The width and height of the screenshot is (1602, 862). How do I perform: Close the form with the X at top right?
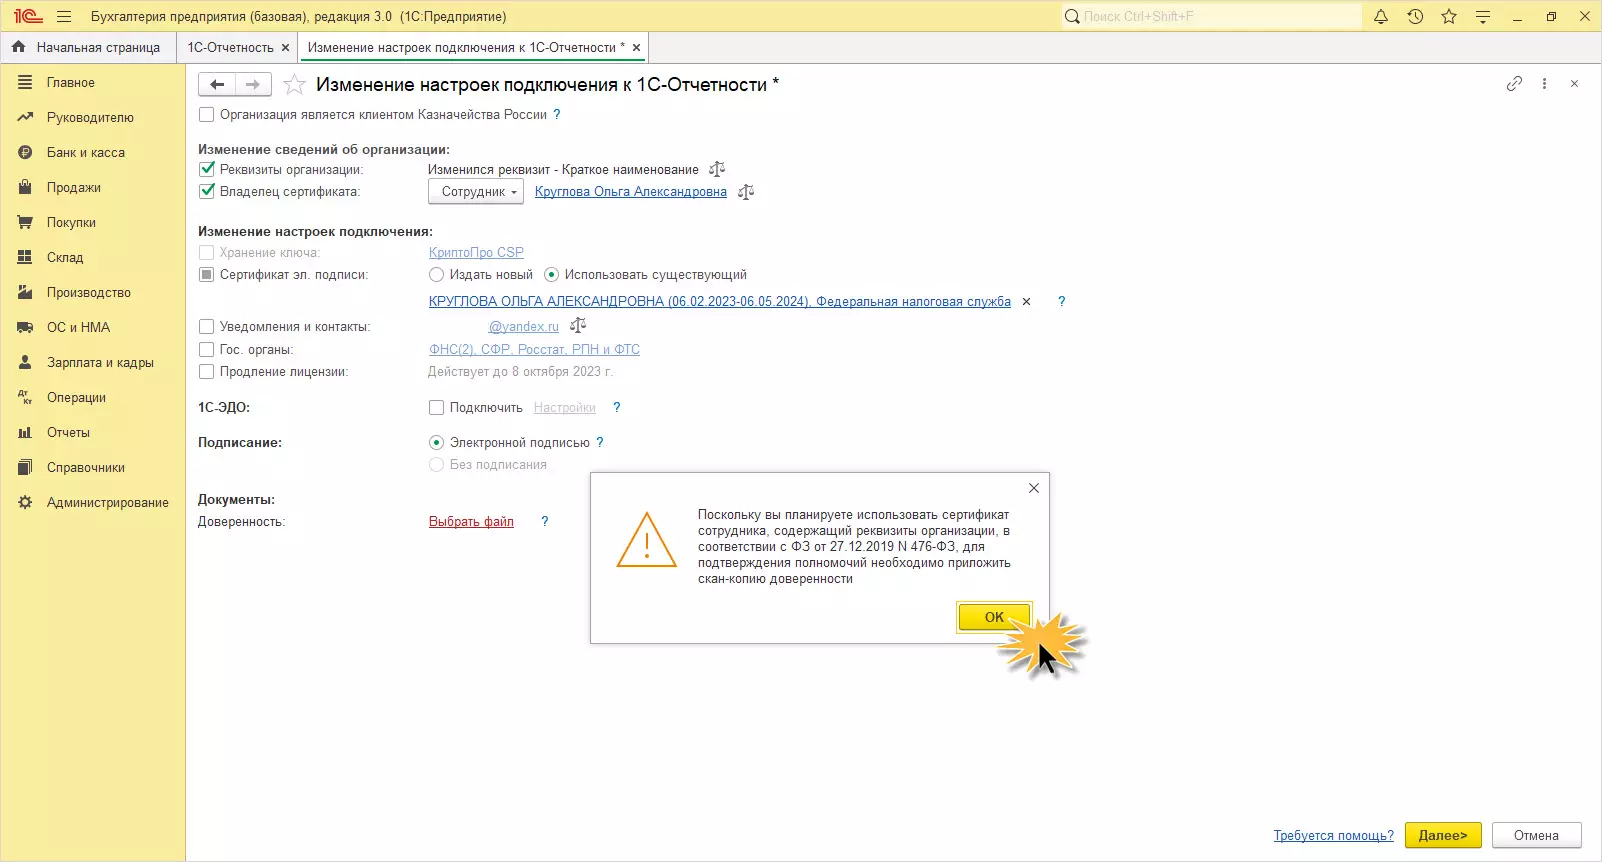pos(1574,84)
